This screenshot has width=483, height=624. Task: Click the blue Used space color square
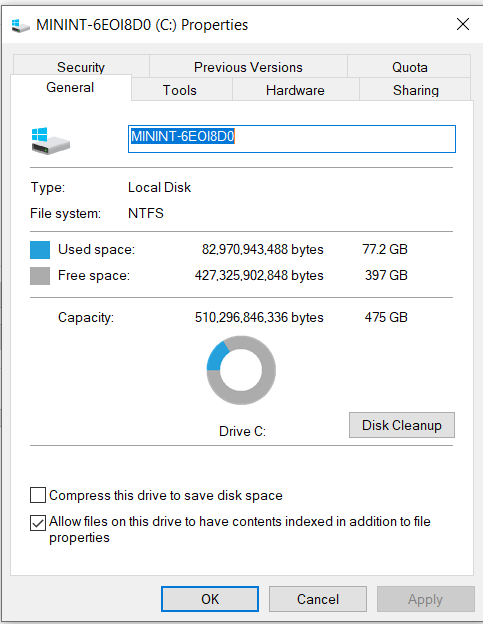coord(40,250)
